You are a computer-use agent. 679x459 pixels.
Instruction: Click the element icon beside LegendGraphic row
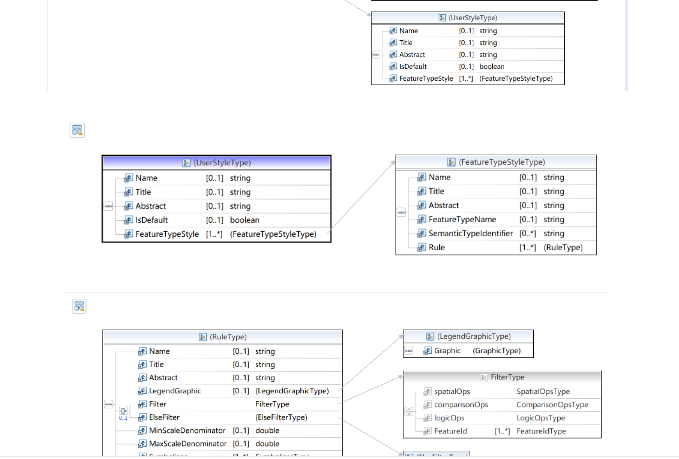tap(142, 391)
